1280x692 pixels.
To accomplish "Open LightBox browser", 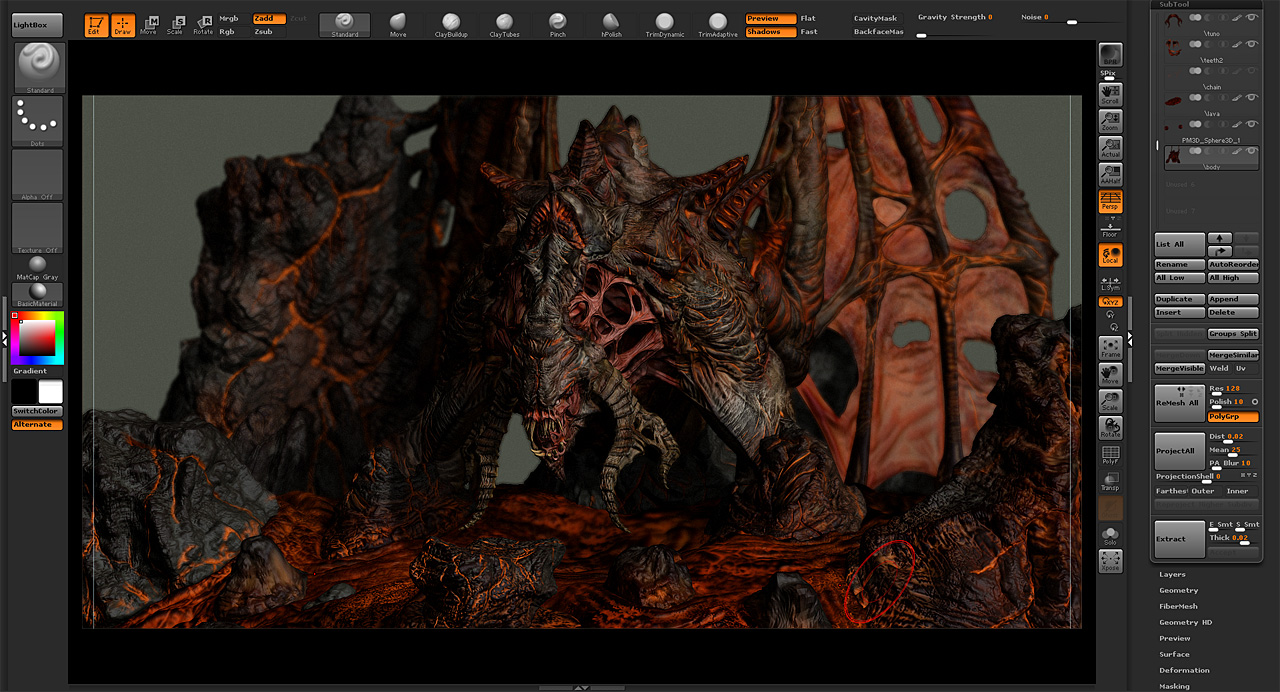I will 38,25.
